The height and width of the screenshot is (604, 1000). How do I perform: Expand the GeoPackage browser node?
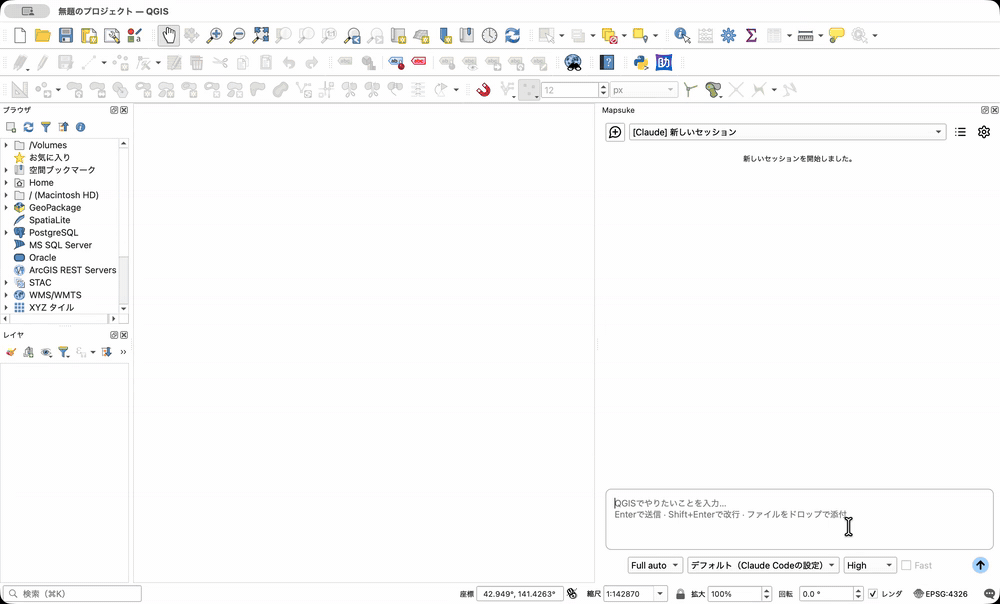tap(6, 208)
